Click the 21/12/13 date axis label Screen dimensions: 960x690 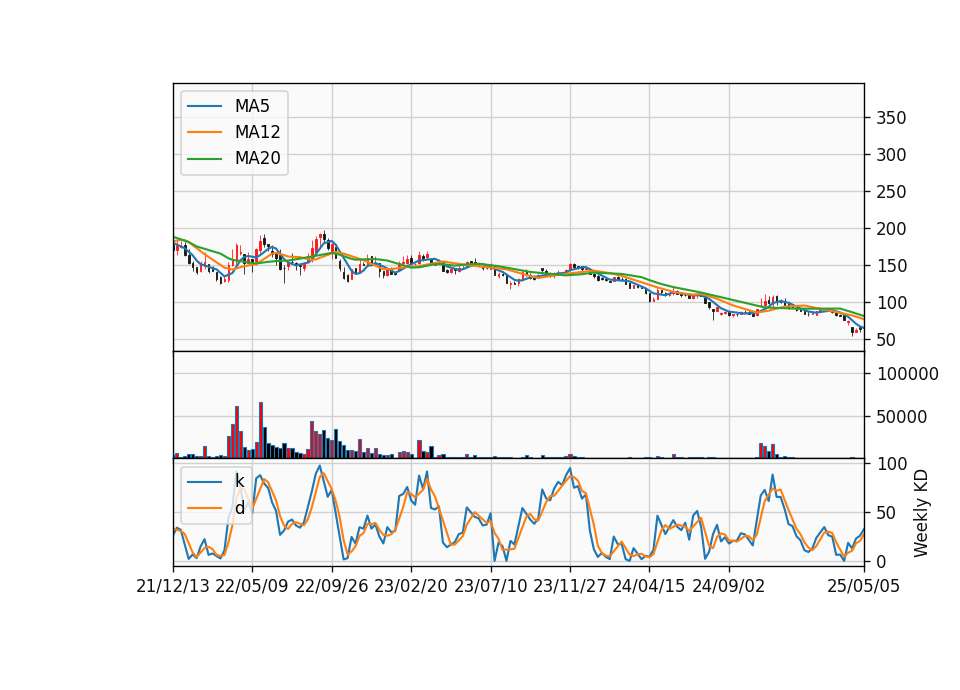pos(173,586)
